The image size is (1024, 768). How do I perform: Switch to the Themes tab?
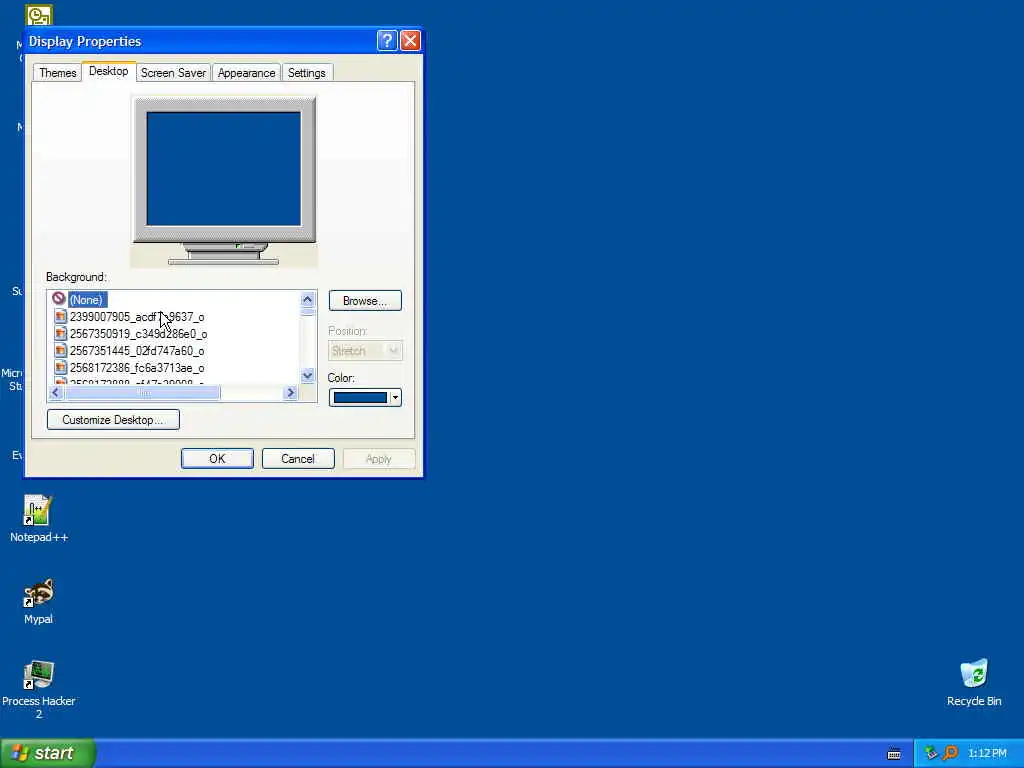point(57,72)
